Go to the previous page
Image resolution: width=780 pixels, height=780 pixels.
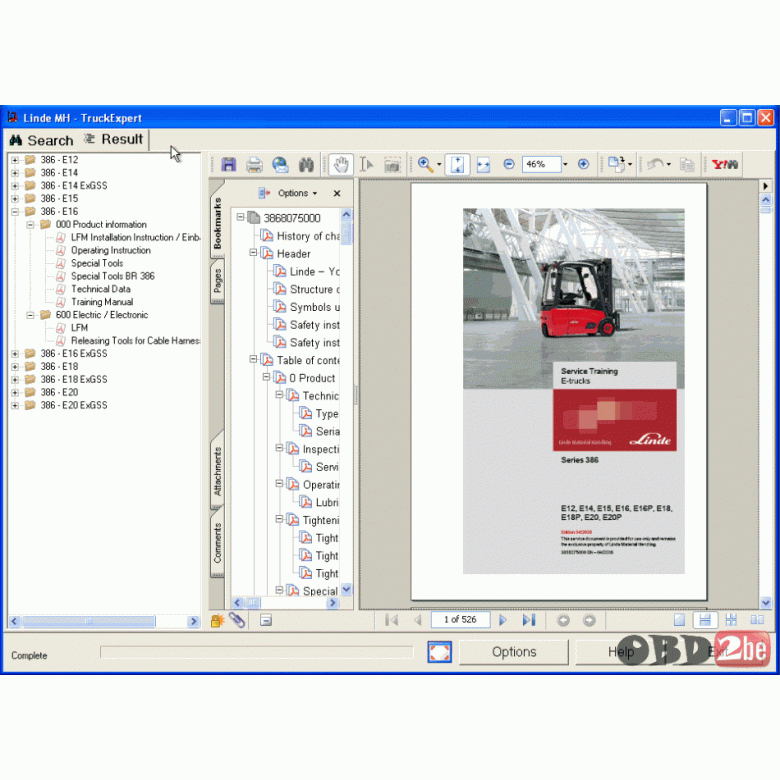click(417, 620)
